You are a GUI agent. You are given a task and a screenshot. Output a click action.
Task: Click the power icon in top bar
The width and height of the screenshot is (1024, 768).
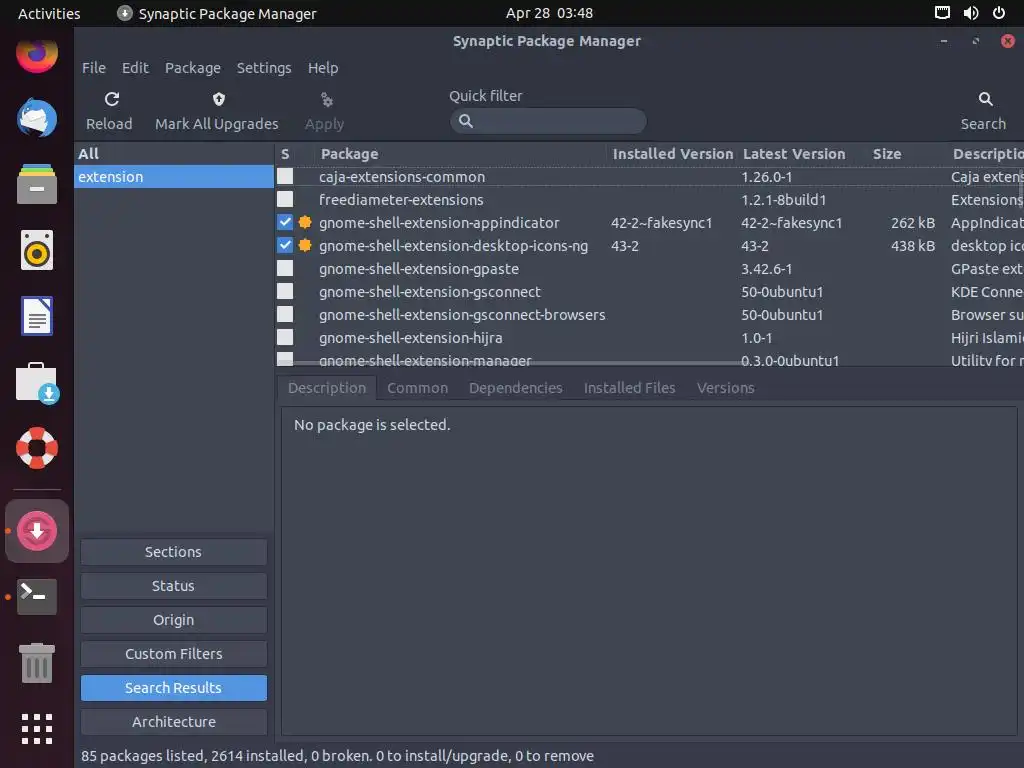coord(999,13)
